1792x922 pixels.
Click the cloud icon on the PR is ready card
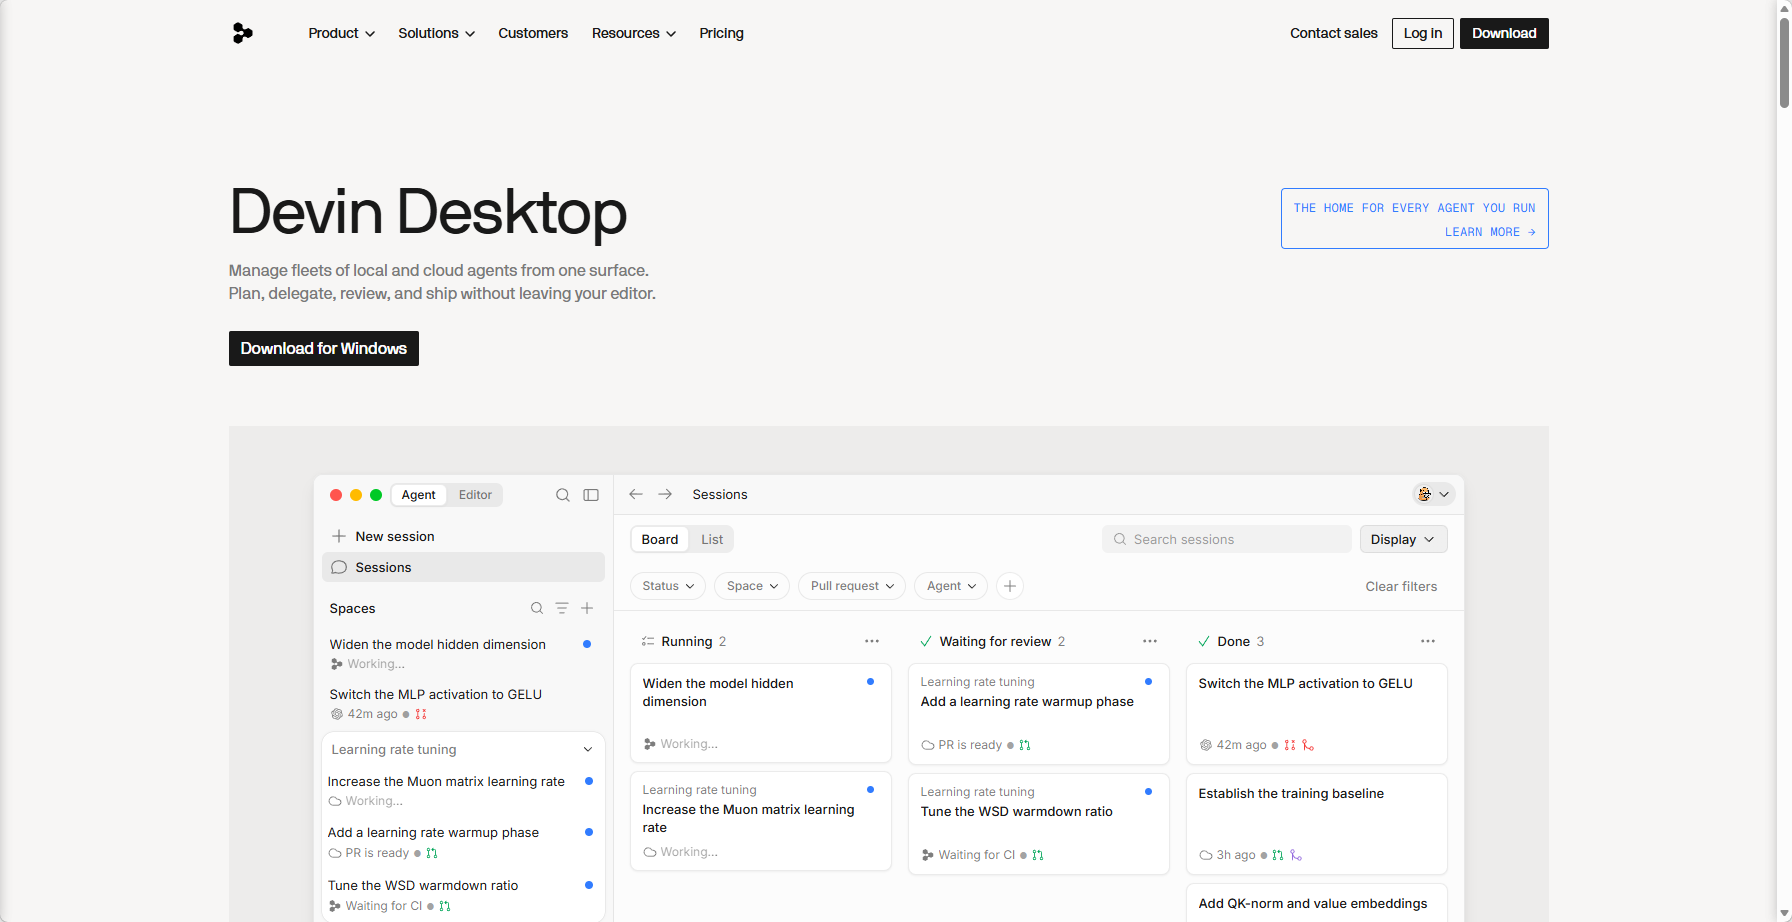(928, 745)
